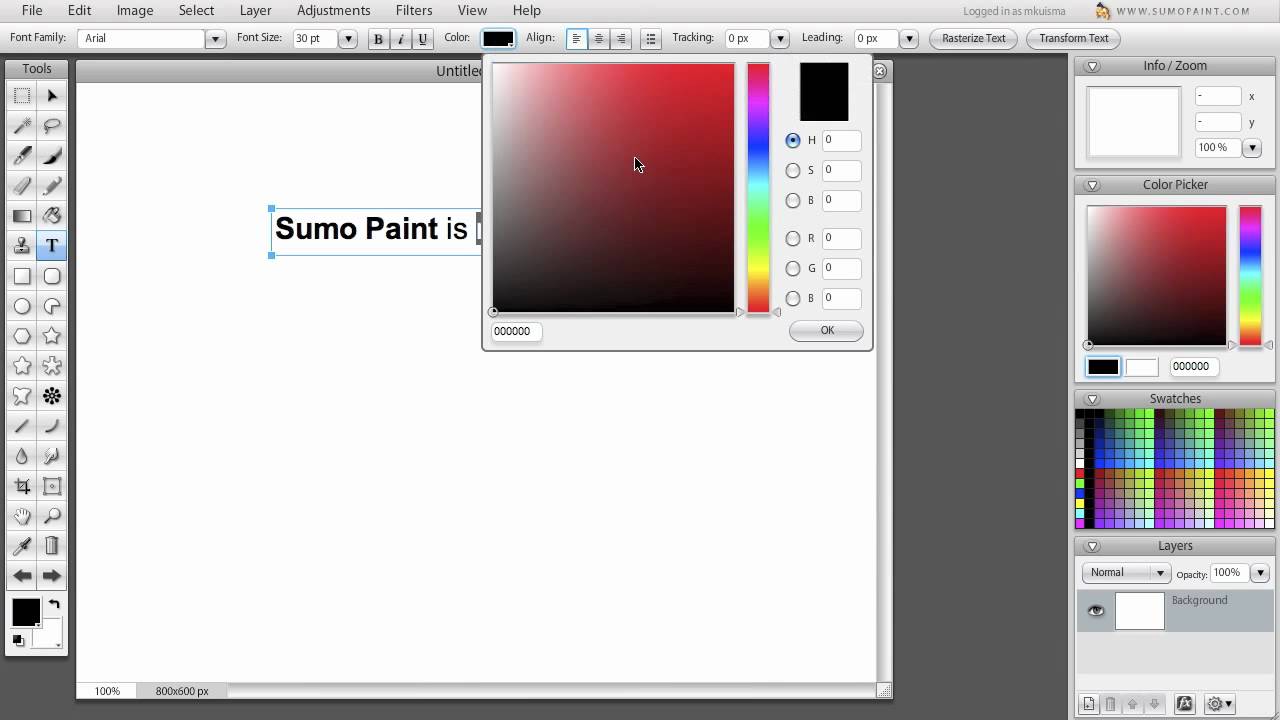Align text to the left

click(x=577, y=39)
